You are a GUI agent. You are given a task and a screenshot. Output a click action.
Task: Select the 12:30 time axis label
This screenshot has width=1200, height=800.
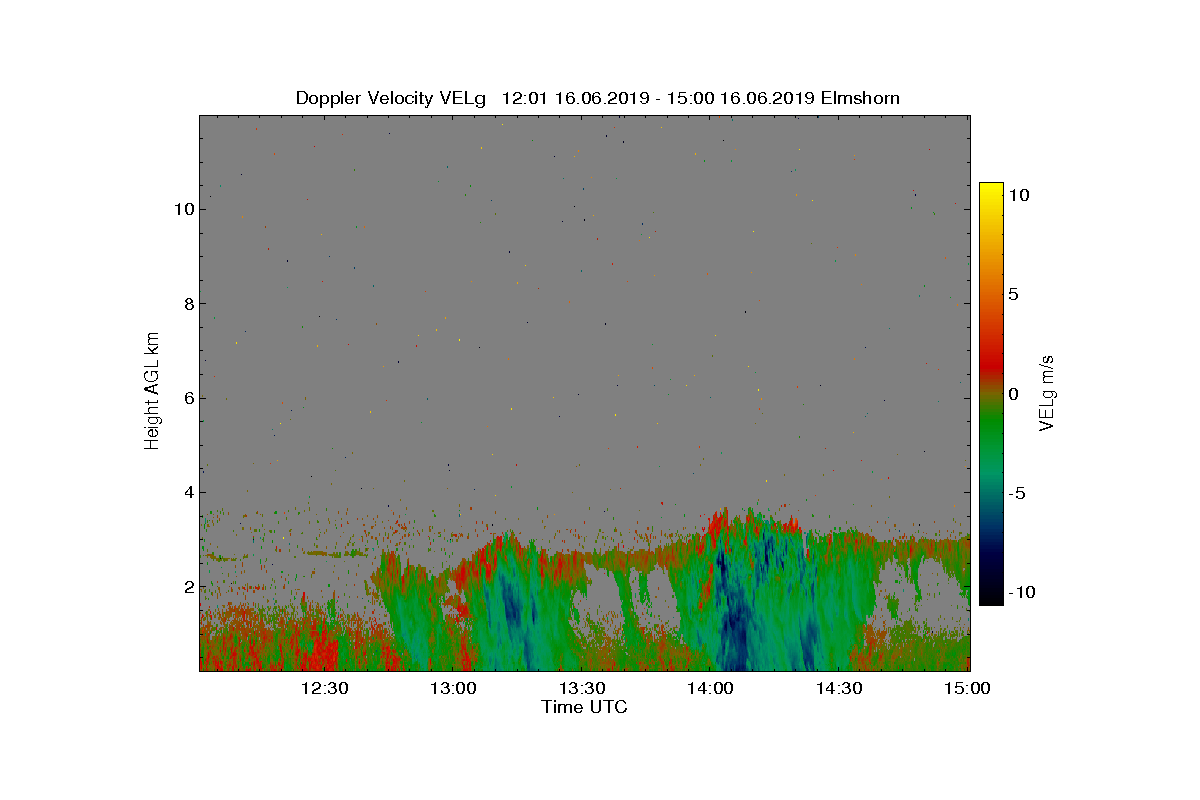(x=324, y=688)
